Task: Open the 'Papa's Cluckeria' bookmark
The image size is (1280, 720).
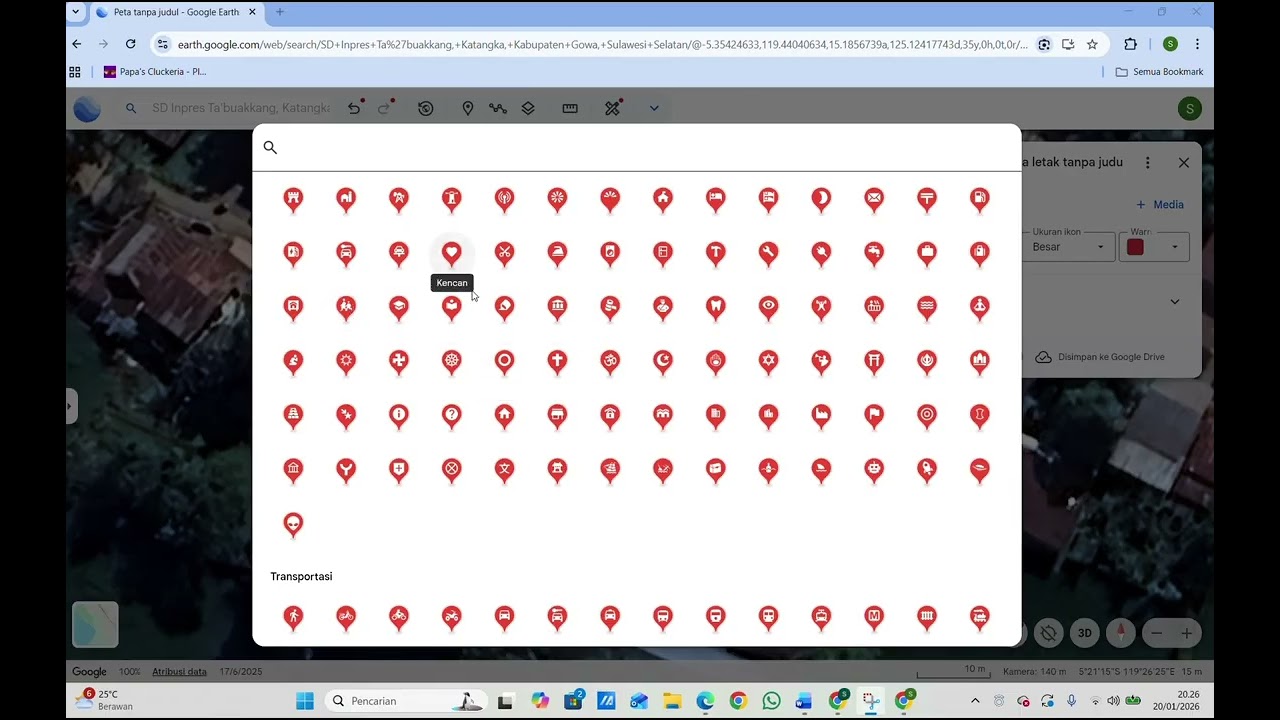Action: pyautogui.click(x=155, y=72)
